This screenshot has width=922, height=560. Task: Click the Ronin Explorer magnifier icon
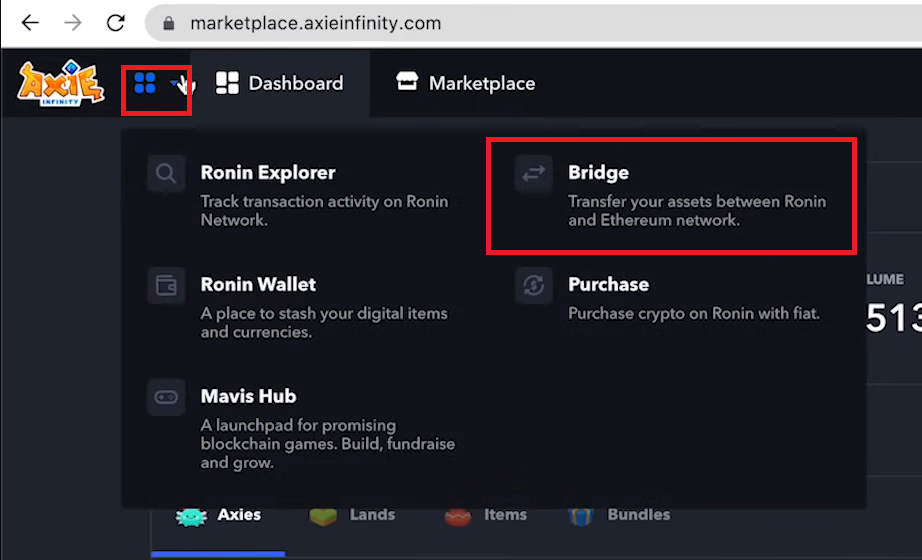(x=166, y=174)
